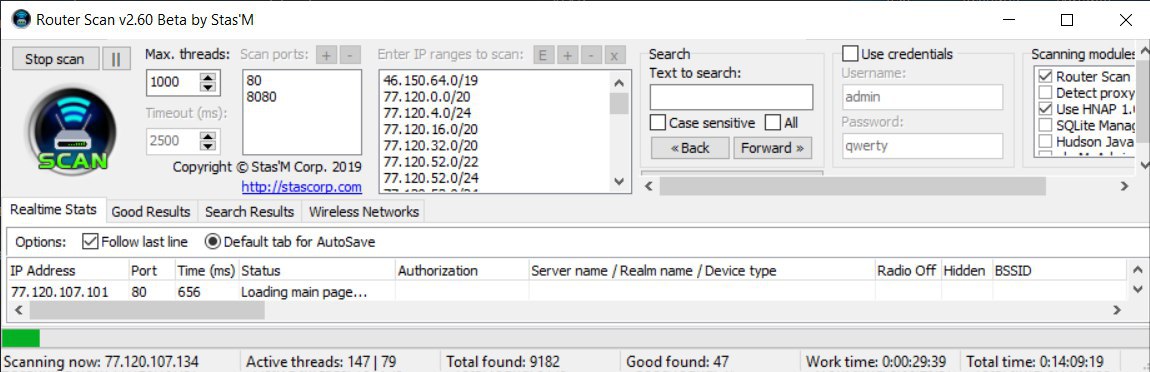Viewport: 1150px width, 372px height.
Task: Click the Text to search input field
Action: point(731,97)
